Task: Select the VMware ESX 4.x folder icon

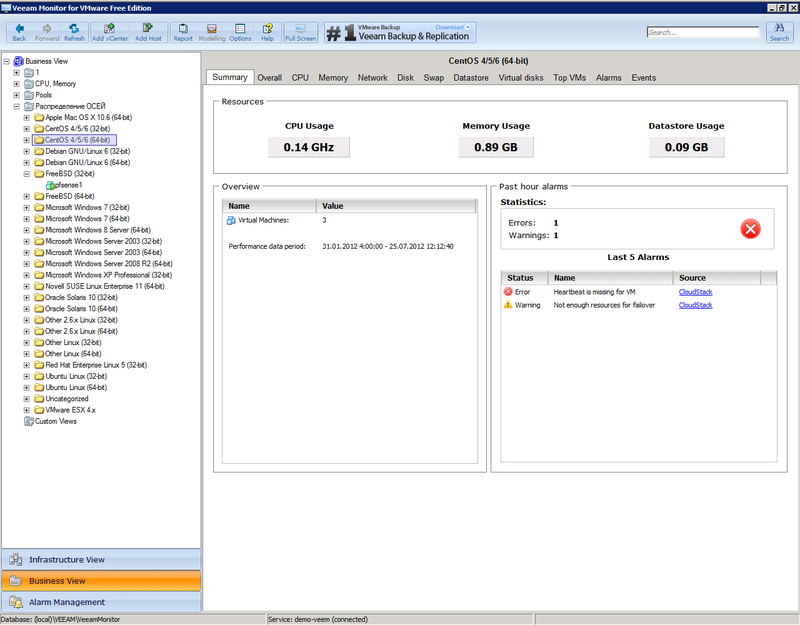Action: (x=39, y=410)
